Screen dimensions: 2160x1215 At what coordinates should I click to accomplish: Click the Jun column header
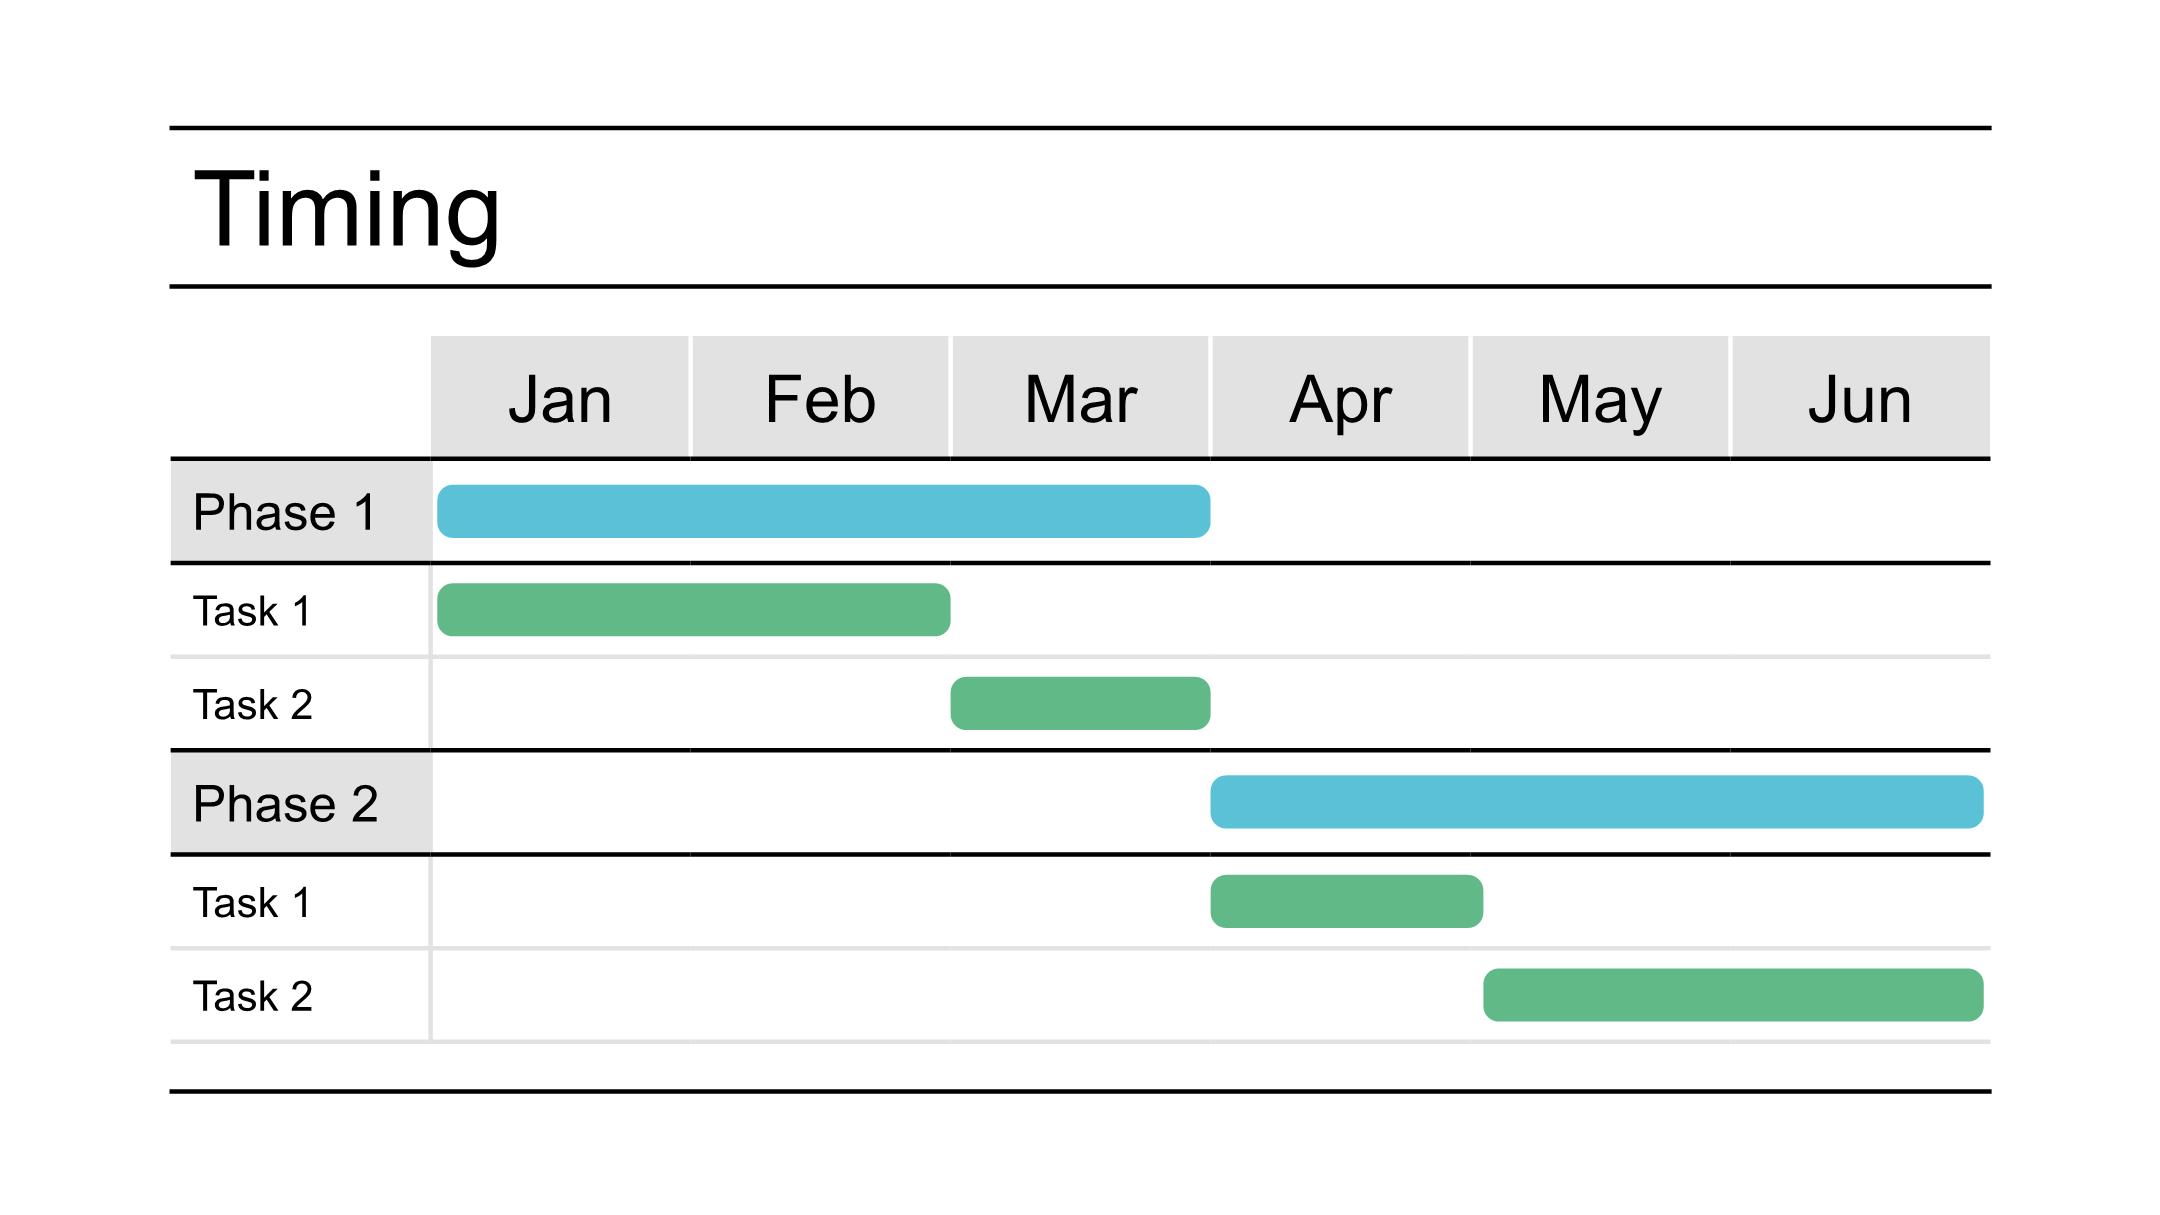point(1861,397)
